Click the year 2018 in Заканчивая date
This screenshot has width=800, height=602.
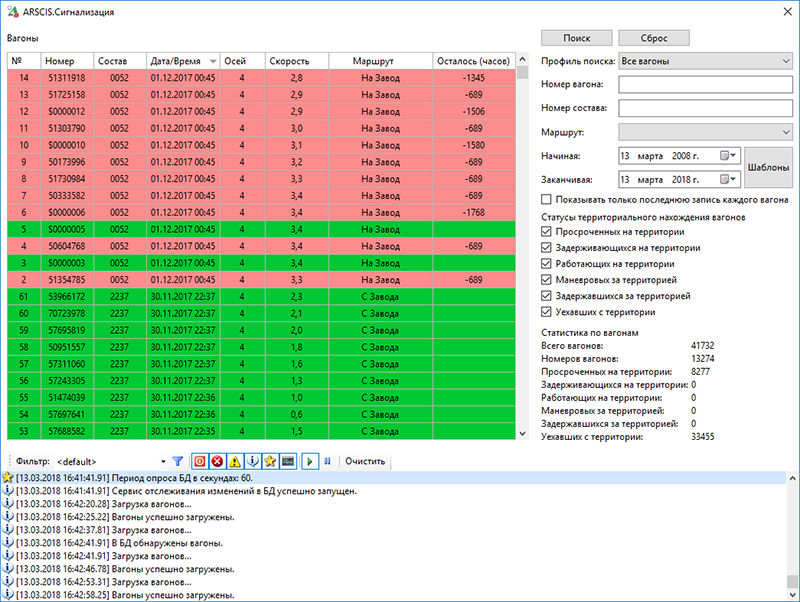681,180
